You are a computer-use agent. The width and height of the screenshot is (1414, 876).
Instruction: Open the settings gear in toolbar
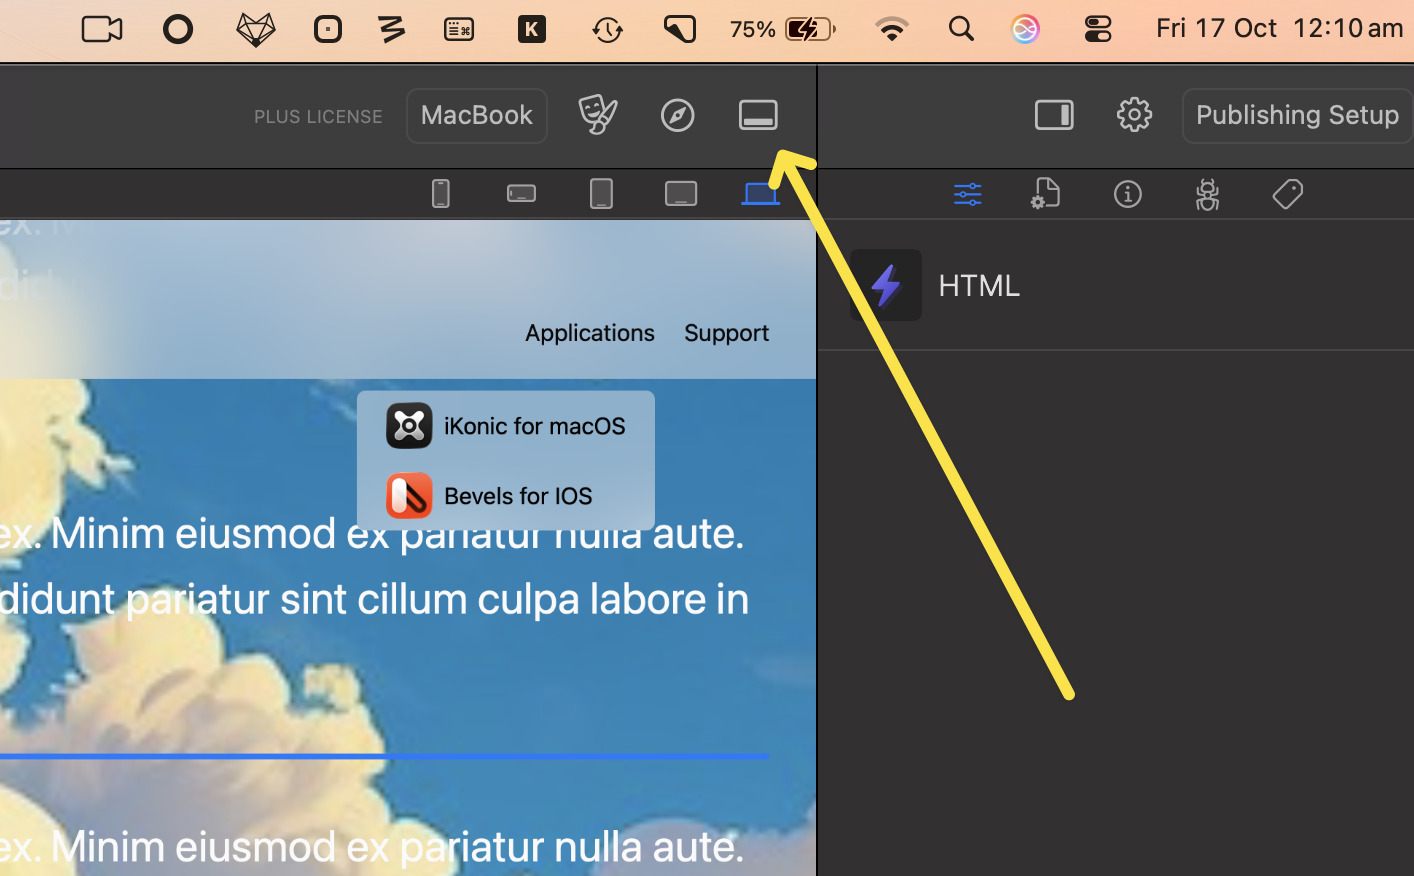click(1134, 115)
